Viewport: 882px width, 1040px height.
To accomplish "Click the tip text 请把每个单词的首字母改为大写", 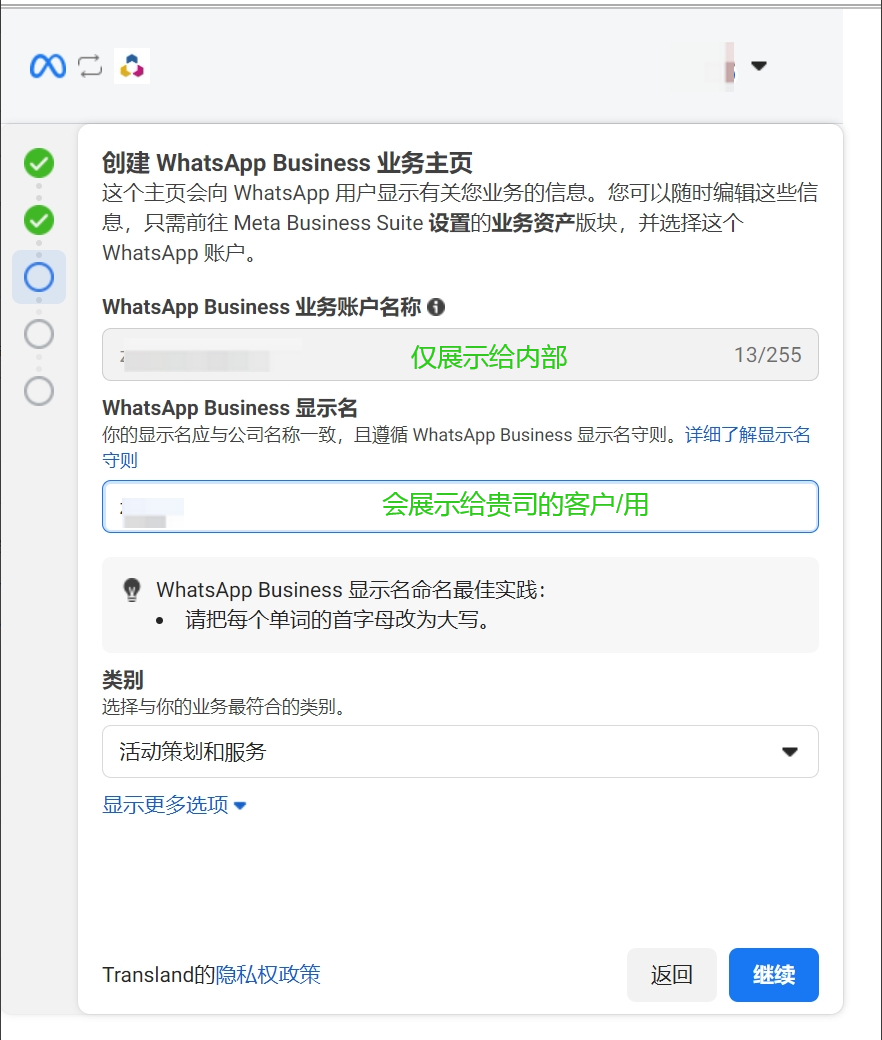I will coord(338,619).
